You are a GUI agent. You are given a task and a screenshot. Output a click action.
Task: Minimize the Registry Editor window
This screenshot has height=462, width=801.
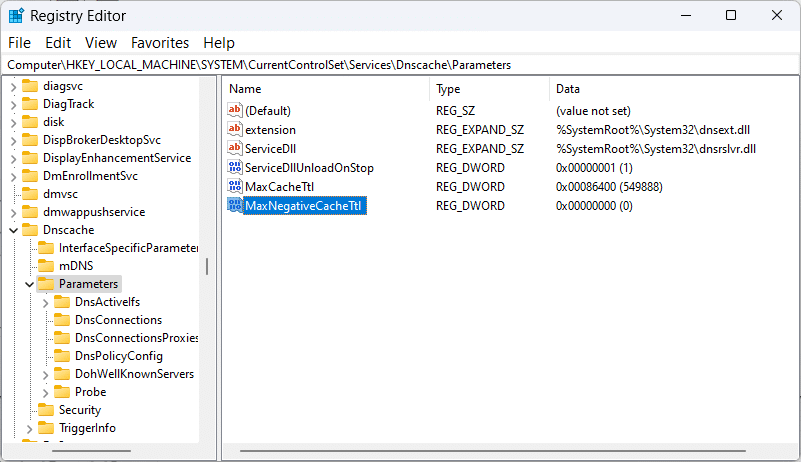tap(686, 15)
